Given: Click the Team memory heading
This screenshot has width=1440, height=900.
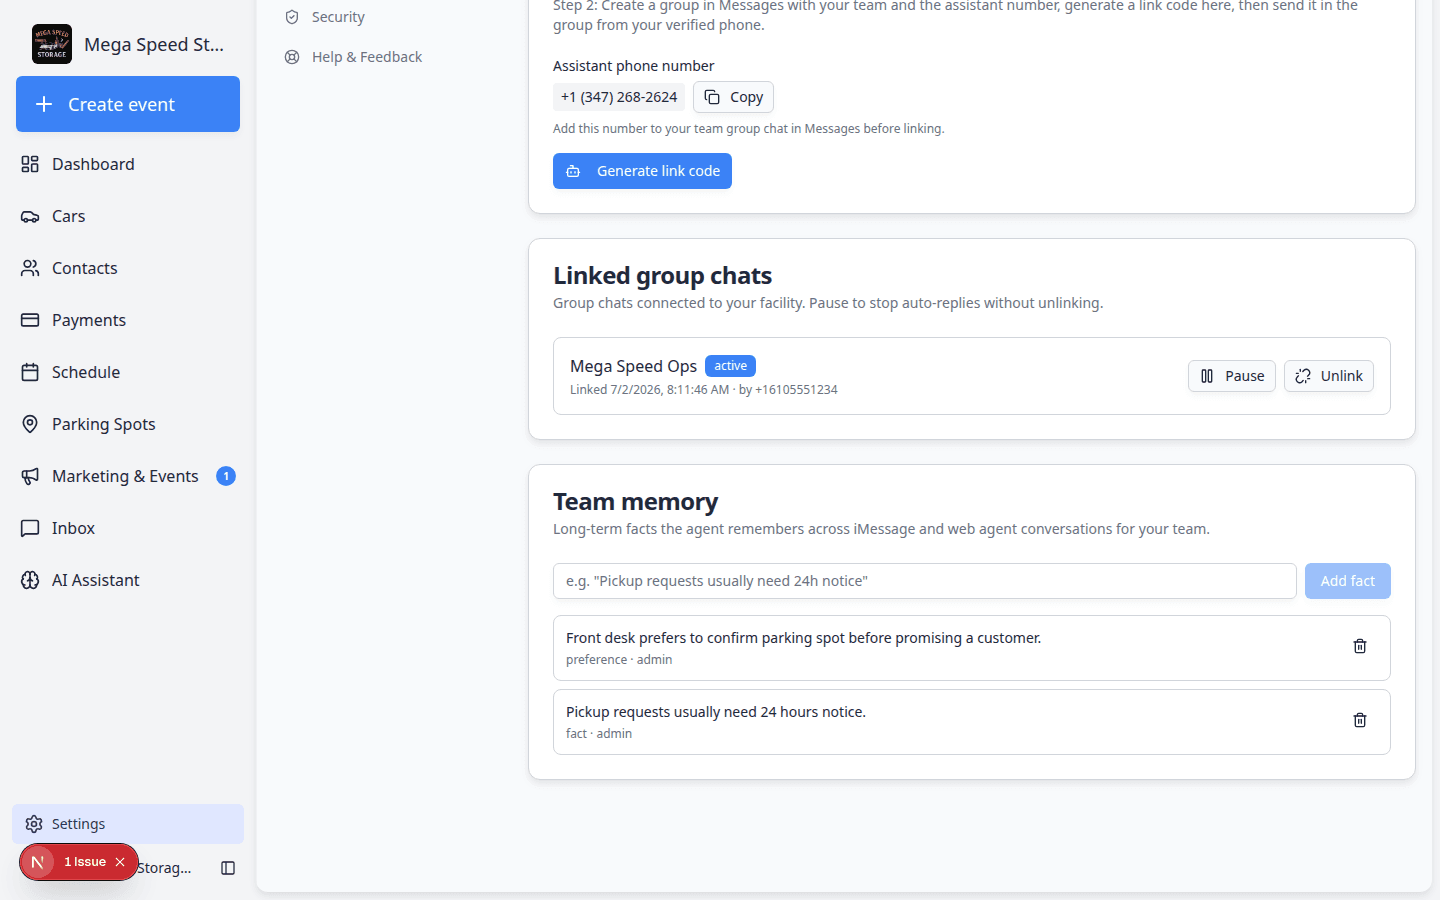Looking at the screenshot, I should (635, 502).
